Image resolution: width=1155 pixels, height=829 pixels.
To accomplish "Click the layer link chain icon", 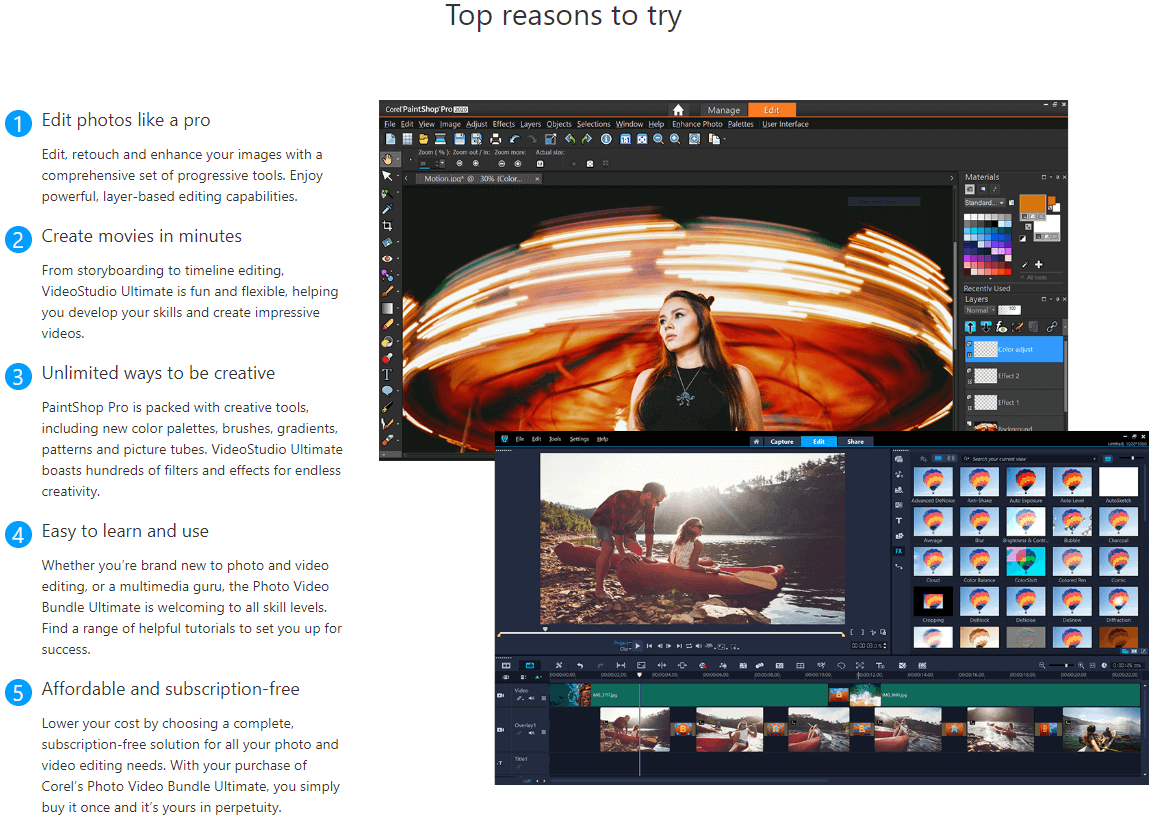I will click(x=1051, y=327).
